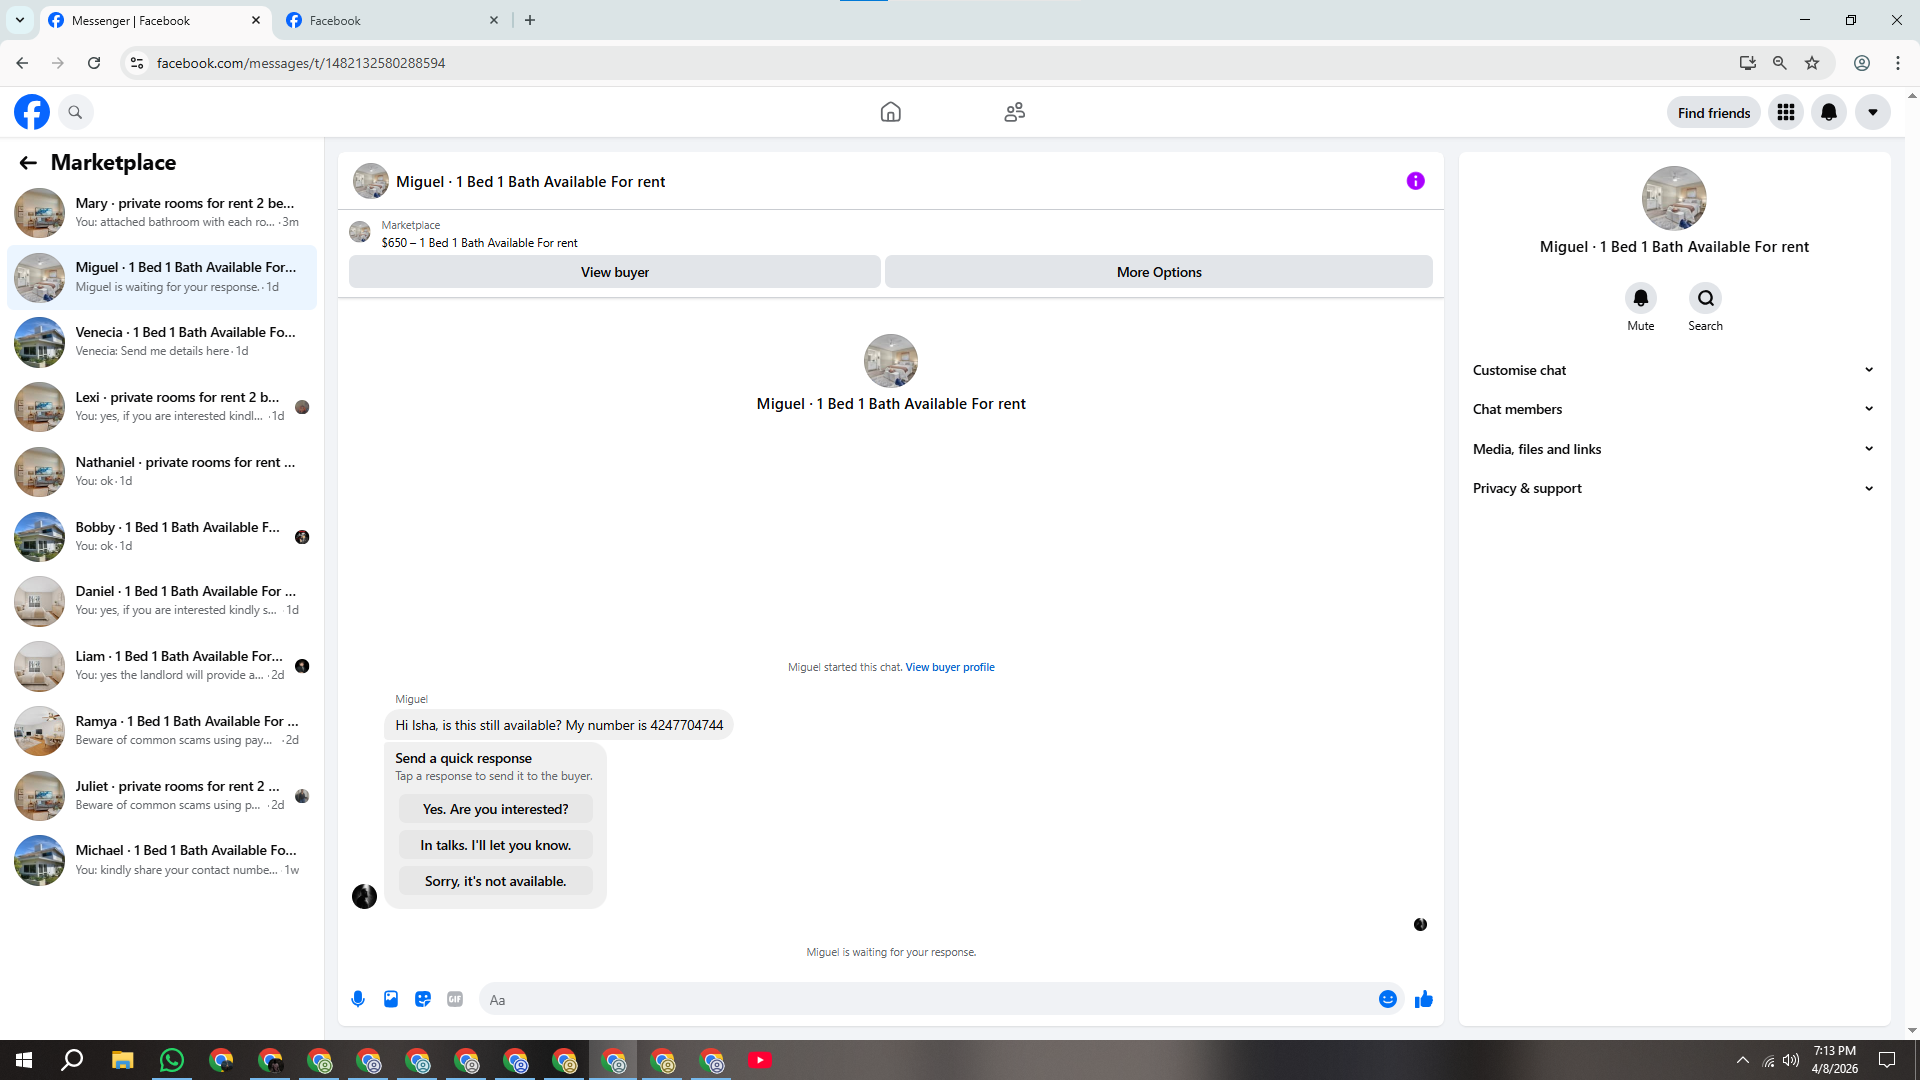Attach a photo with the image icon
The width and height of the screenshot is (1920, 1080).
click(x=391, y=999)
